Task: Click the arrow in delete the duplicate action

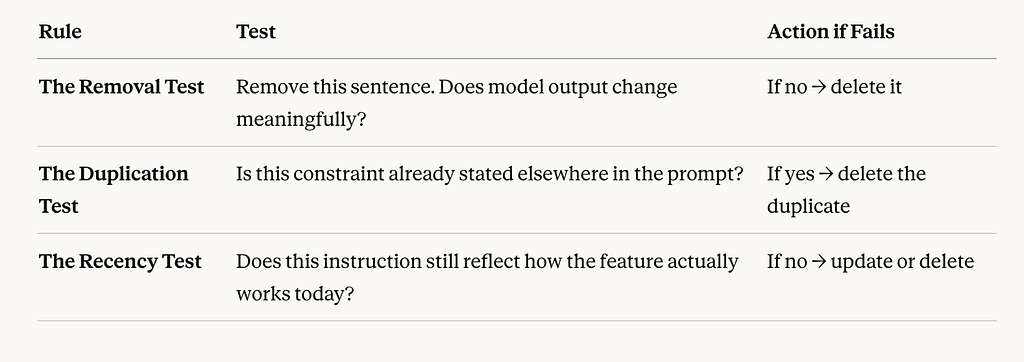Action: [x=826, y=175]
